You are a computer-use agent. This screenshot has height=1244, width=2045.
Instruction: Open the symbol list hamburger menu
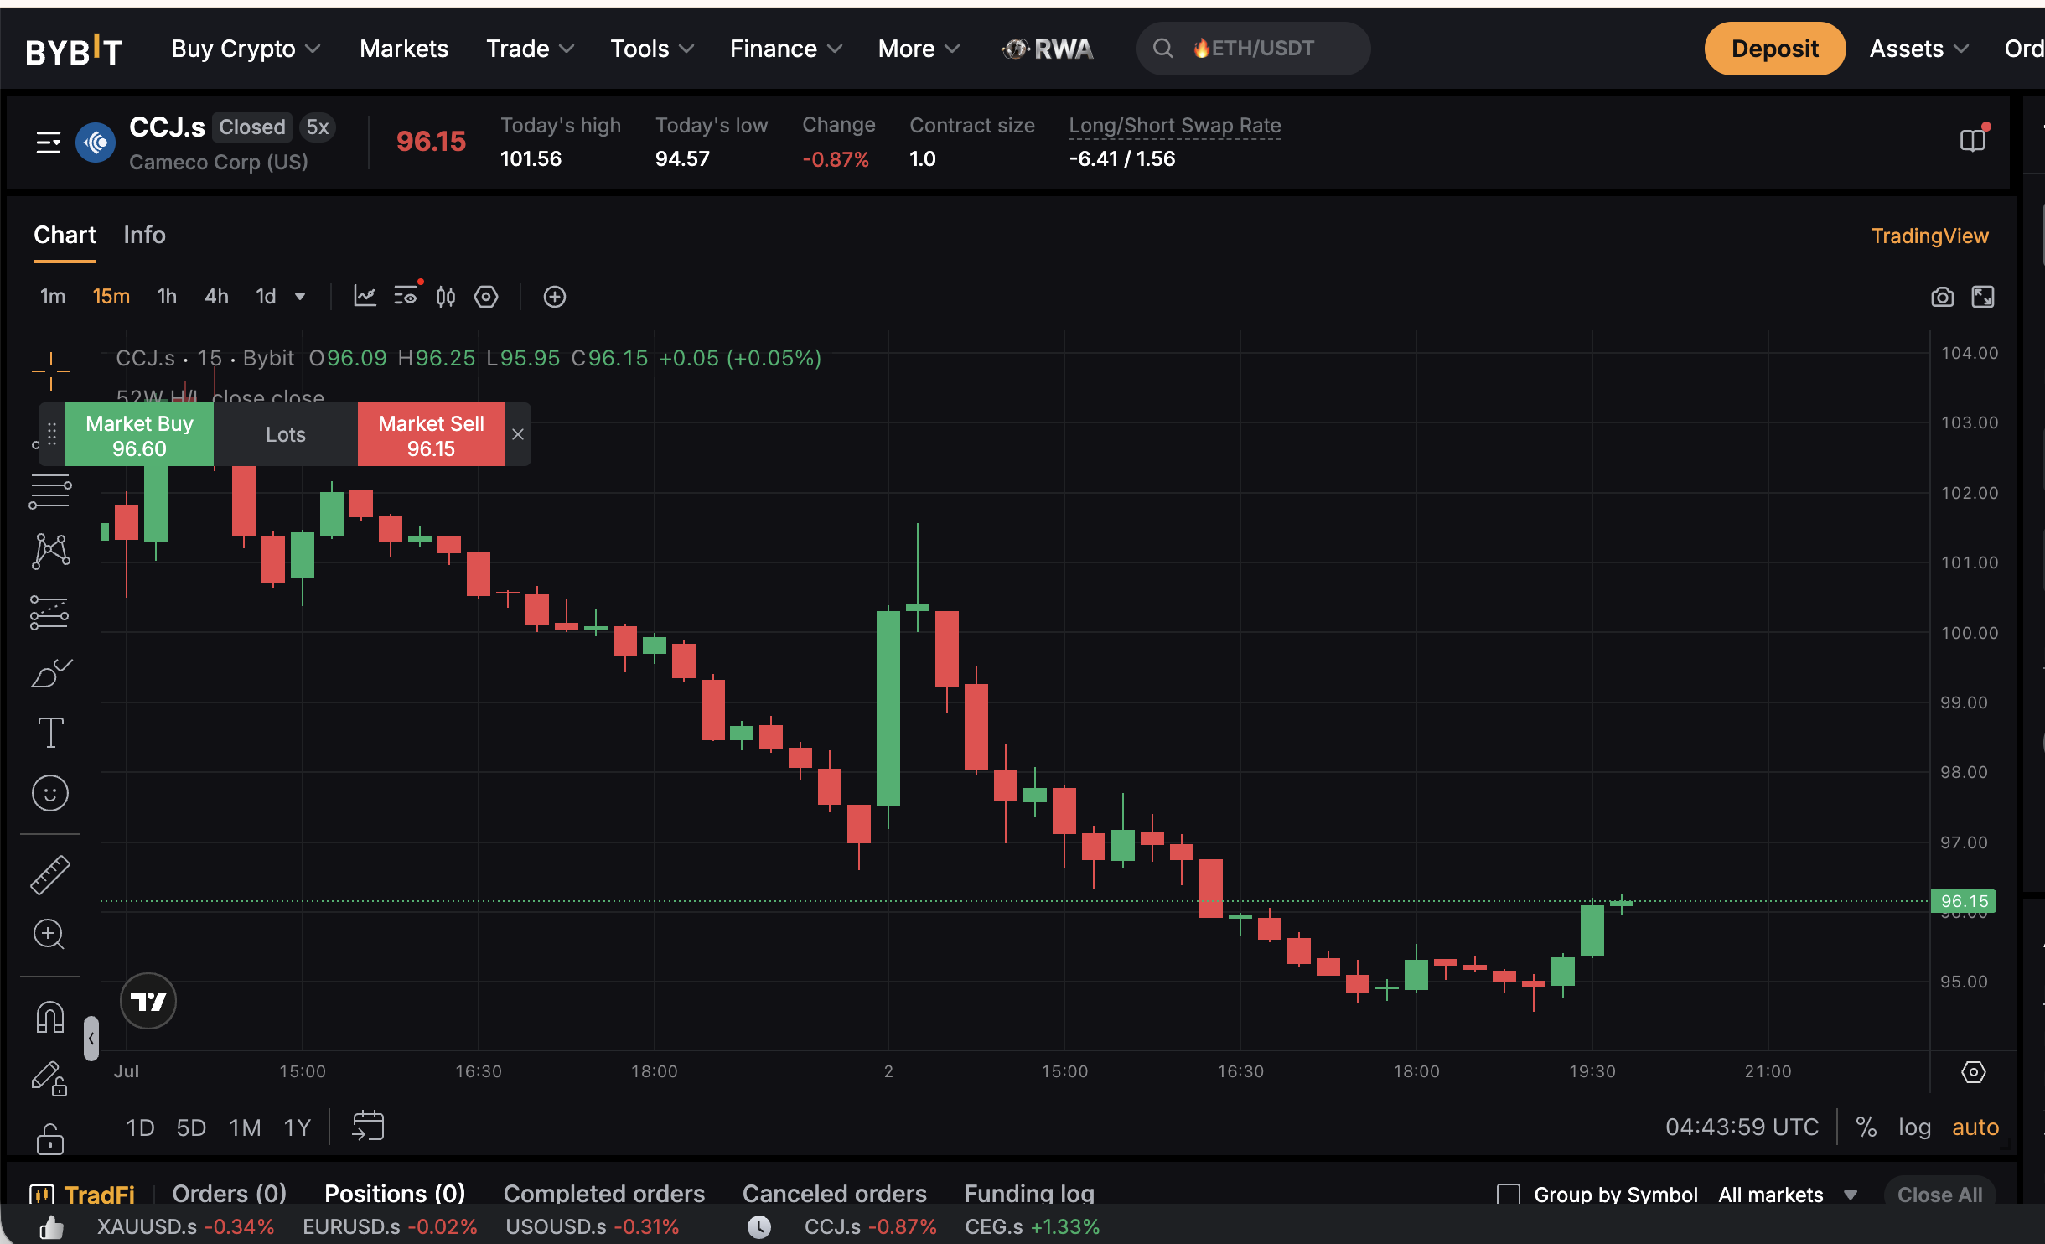(x=48, y=142)
